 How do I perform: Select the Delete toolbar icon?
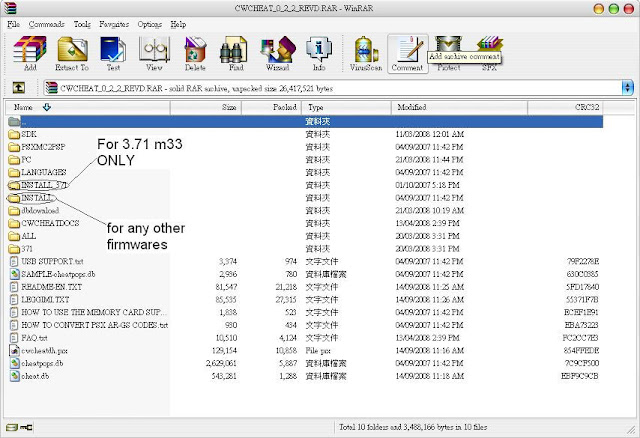(195, 53)
